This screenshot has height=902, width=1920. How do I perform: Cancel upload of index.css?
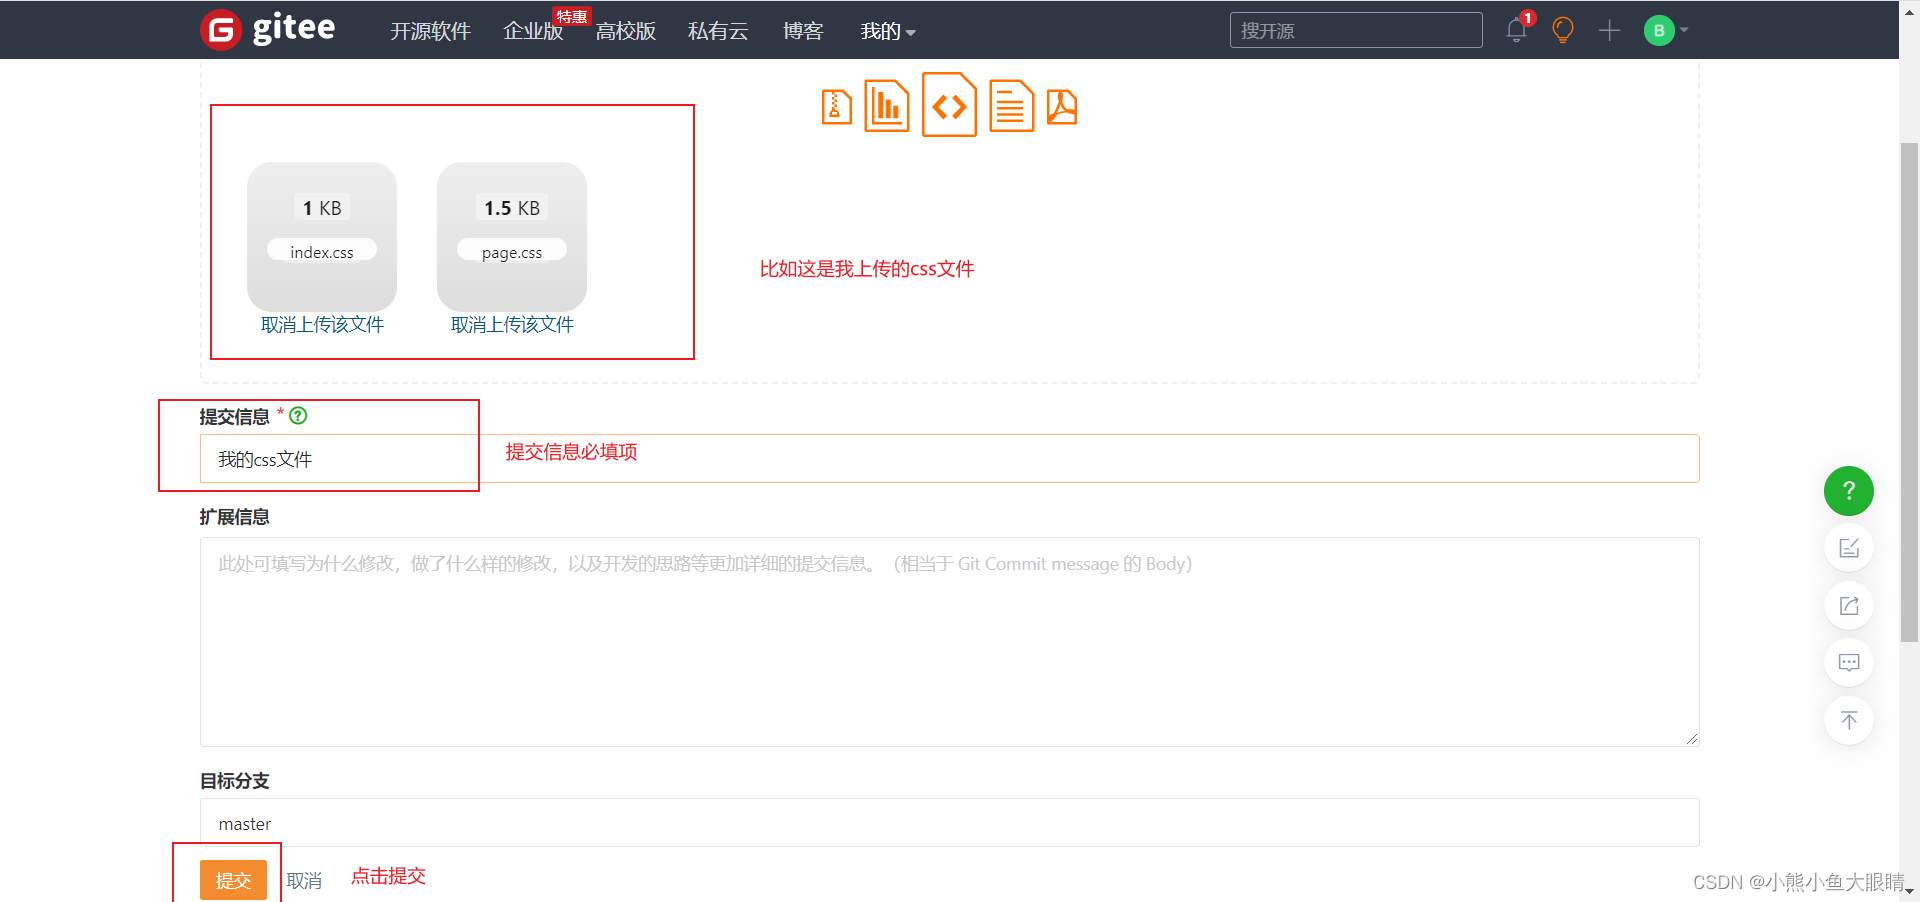click(322, 325)
